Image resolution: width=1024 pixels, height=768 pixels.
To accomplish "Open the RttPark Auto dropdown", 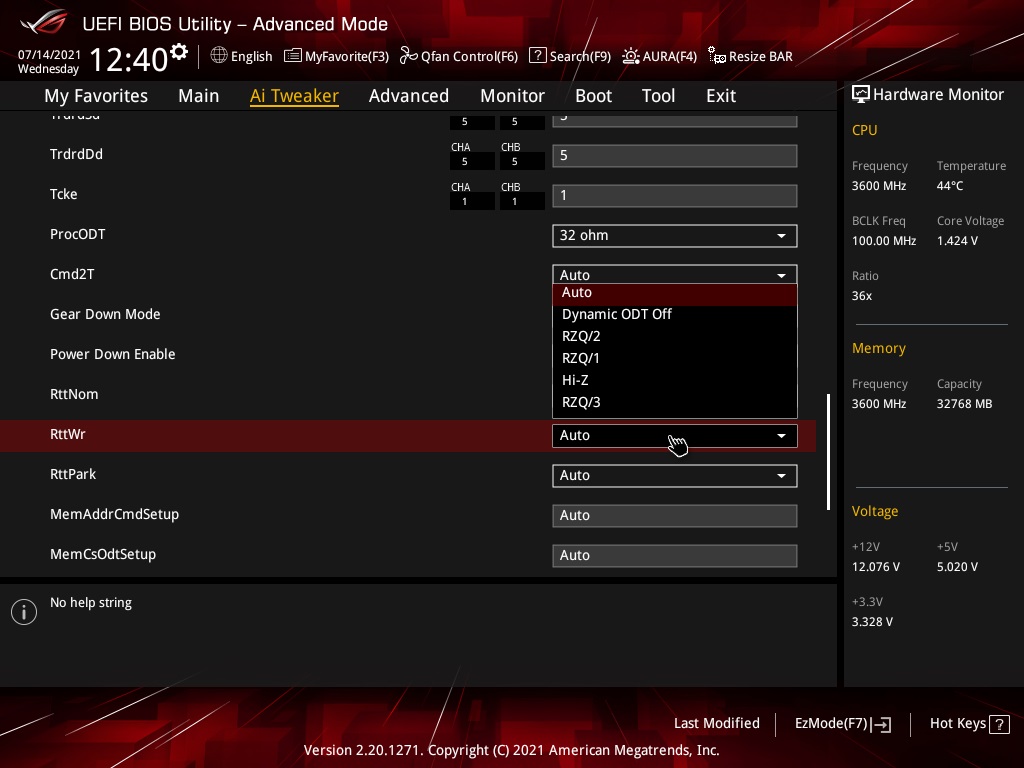I will 675,475.
